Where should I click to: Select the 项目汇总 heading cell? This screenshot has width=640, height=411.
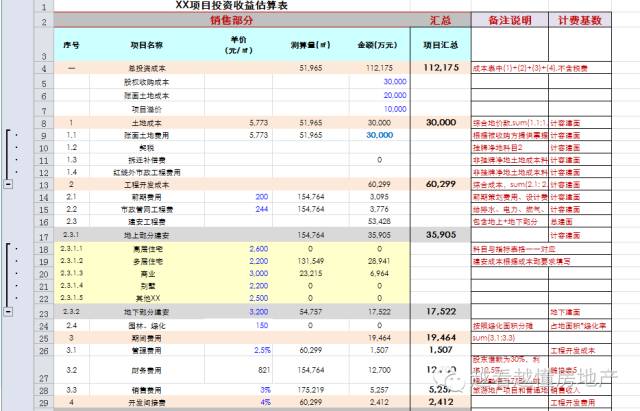coord(440,44)
